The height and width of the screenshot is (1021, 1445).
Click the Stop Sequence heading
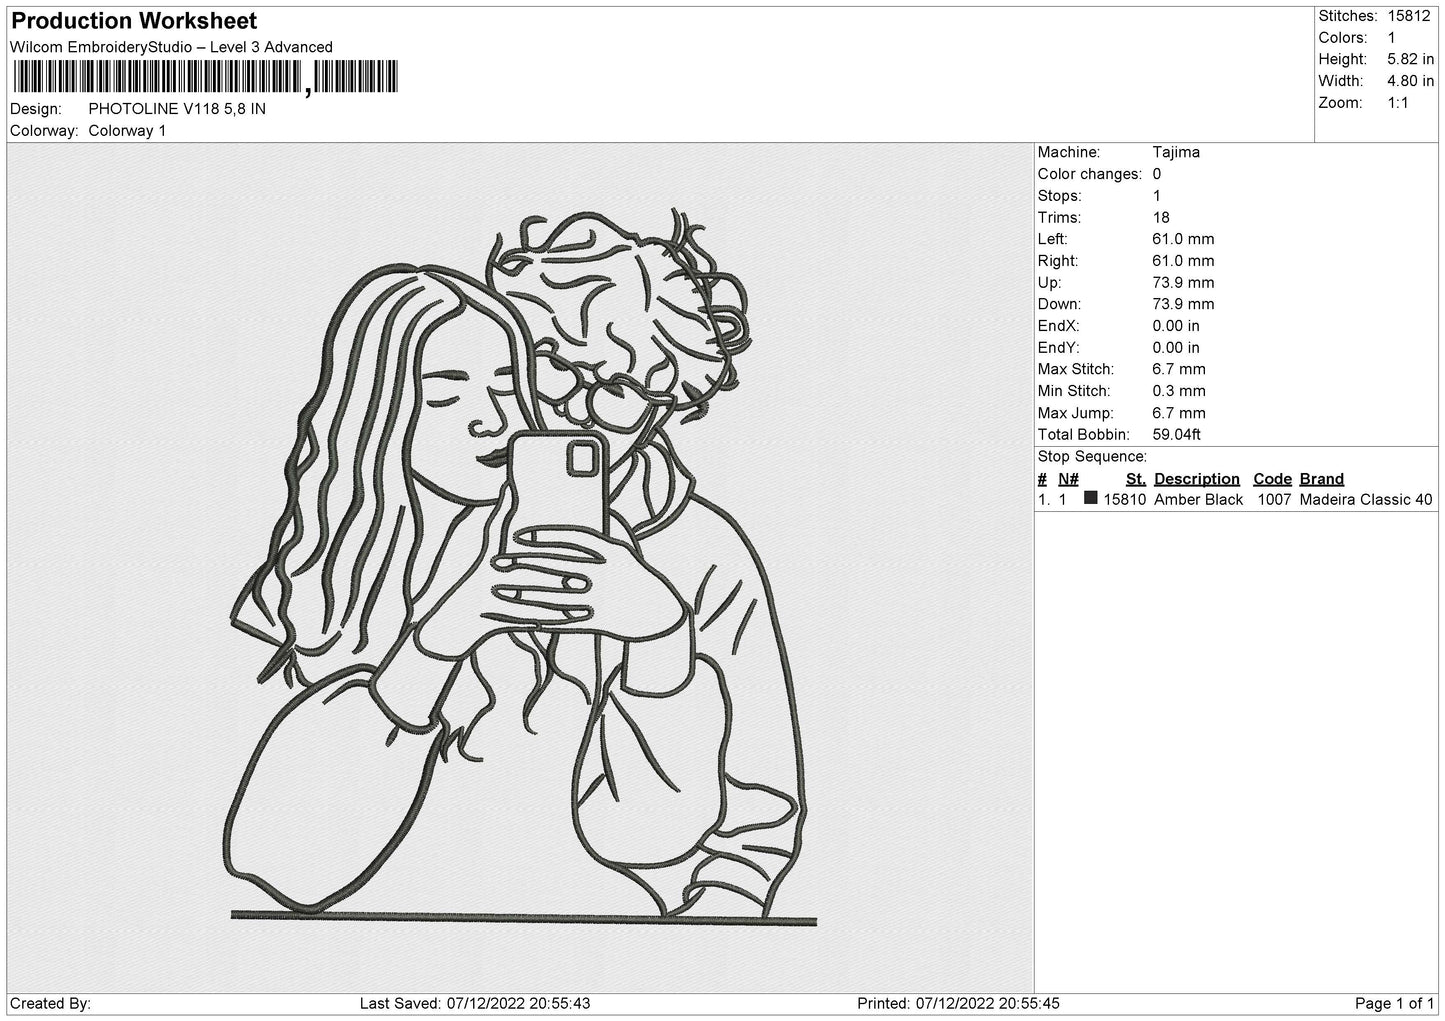point(1092,457)
